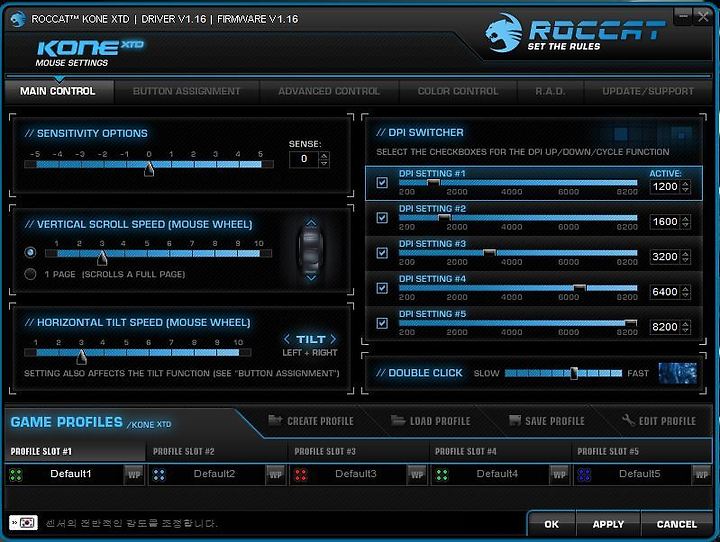Click the large ROCCAT brand logo
720x542 pixels.
pos(574,33)
